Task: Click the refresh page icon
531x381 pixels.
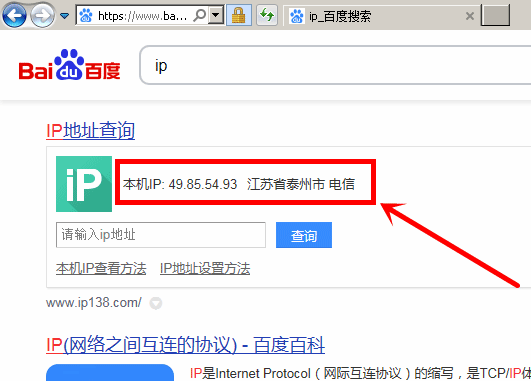Action: click(x=267, y=15)
